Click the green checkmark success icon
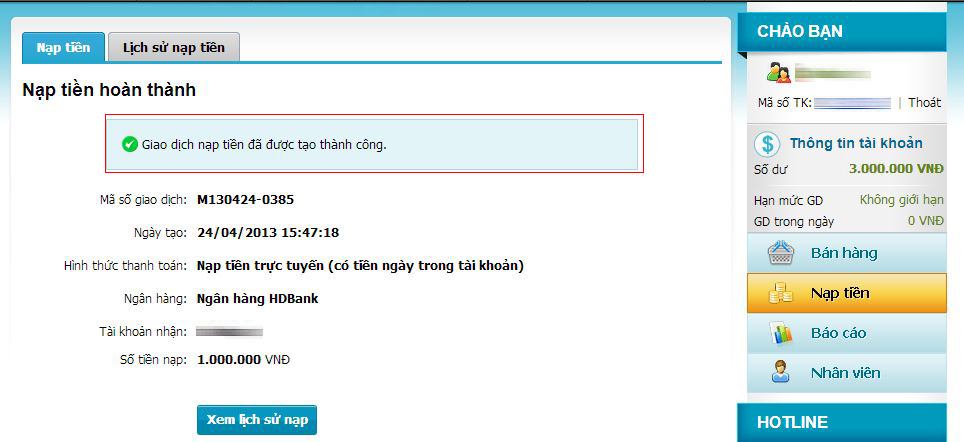The width and height of the screenshot is (964, 442). [x=130, y=145]
